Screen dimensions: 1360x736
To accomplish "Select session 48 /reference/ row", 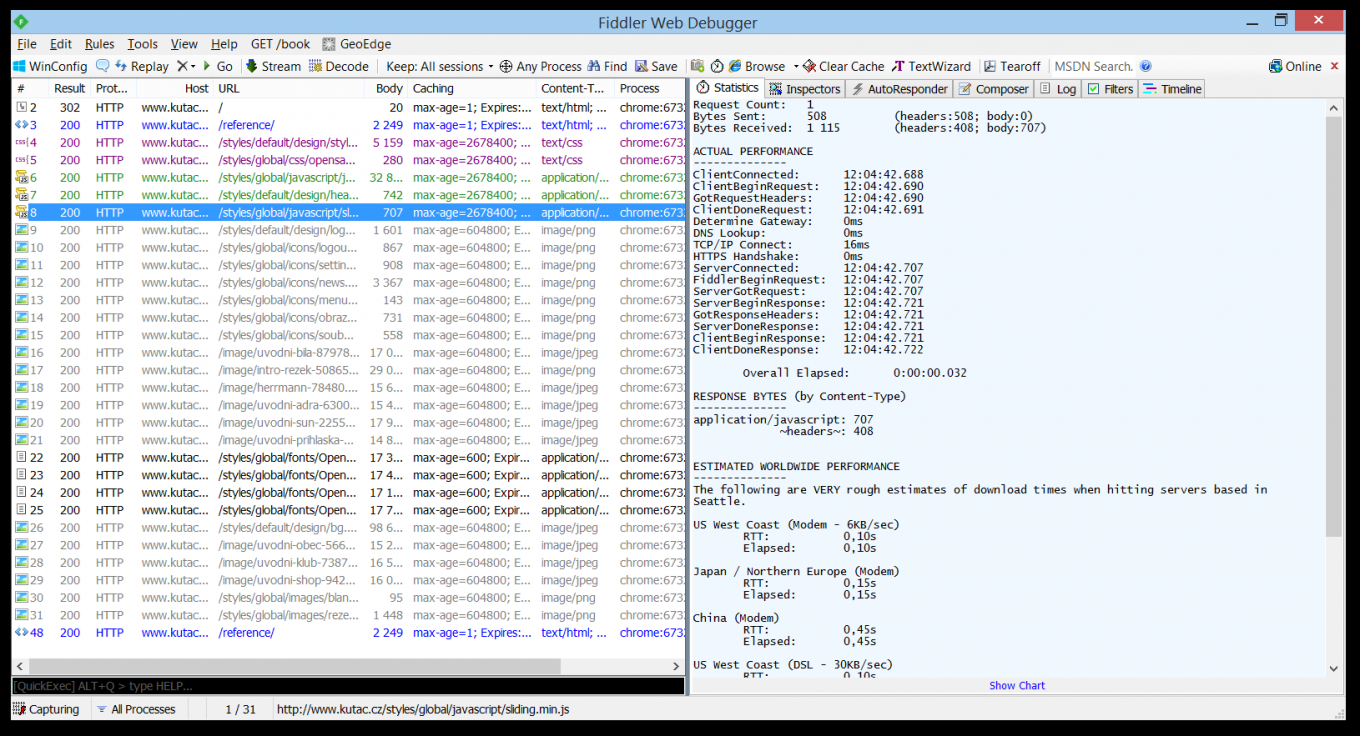I will click(x=348, y=632).
